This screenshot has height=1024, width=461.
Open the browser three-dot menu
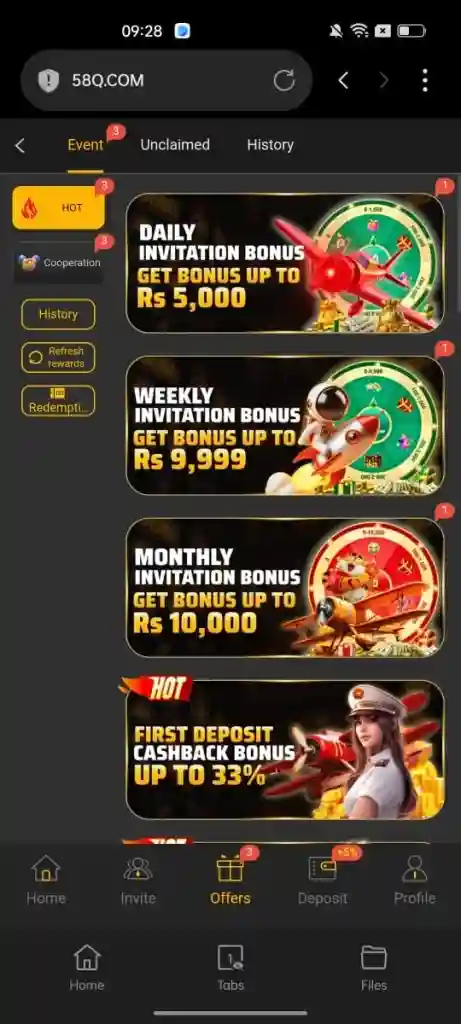coord(425,80)
